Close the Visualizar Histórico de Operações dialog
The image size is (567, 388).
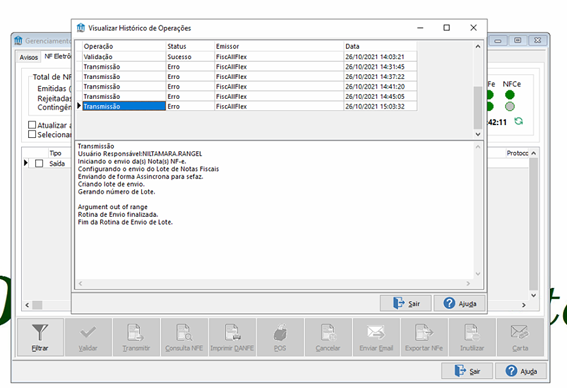click(473, 28)
